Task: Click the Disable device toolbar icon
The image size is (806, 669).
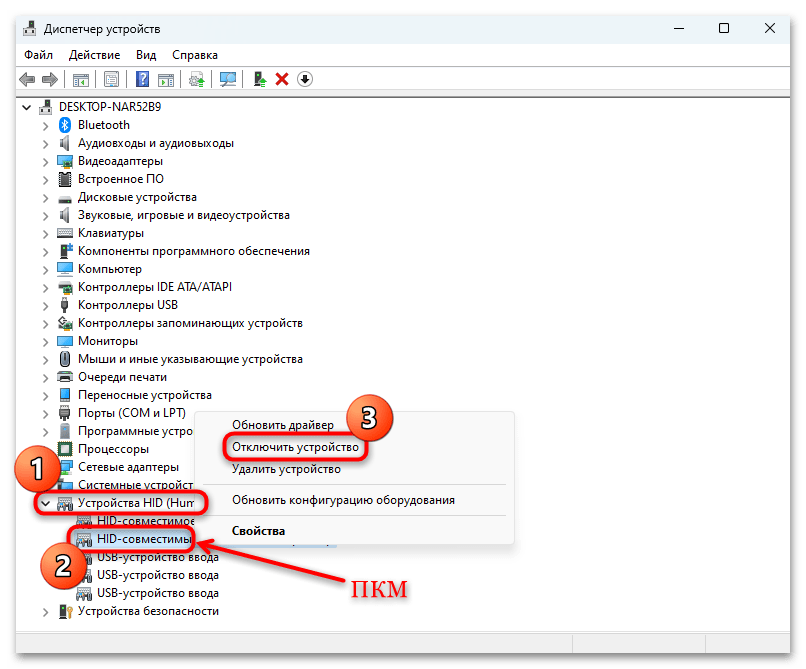Action: click(303, 79)
